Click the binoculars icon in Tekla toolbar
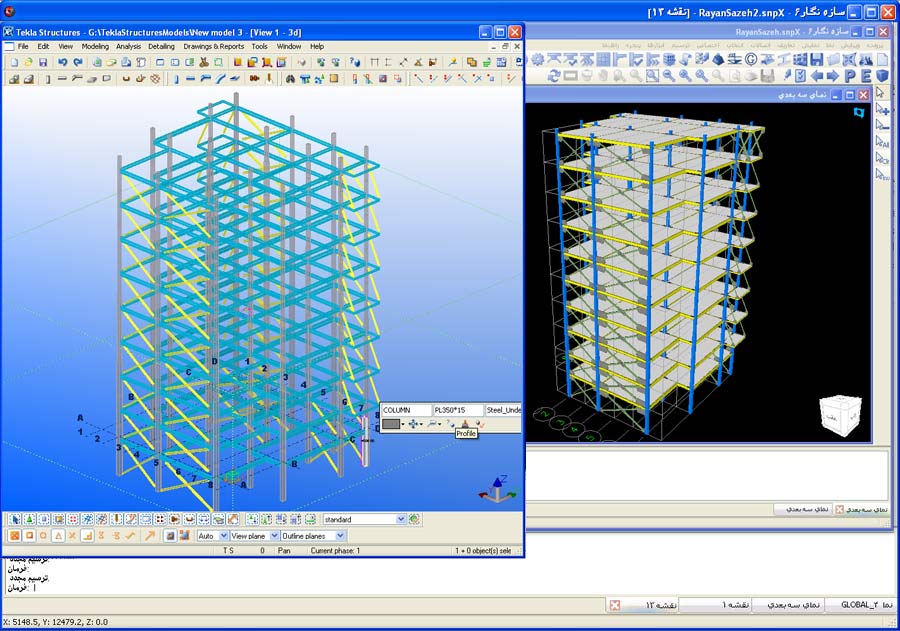900x631 pixels. 291,78
